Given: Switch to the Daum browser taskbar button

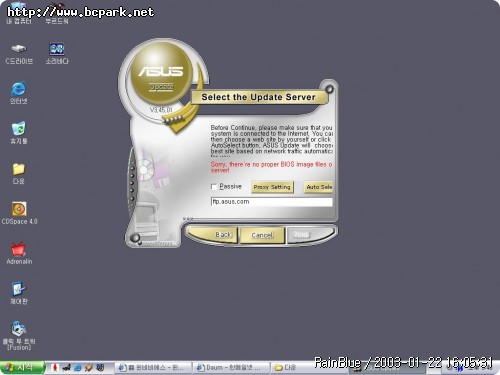Looking at the screenshot, I should (231, 368).
